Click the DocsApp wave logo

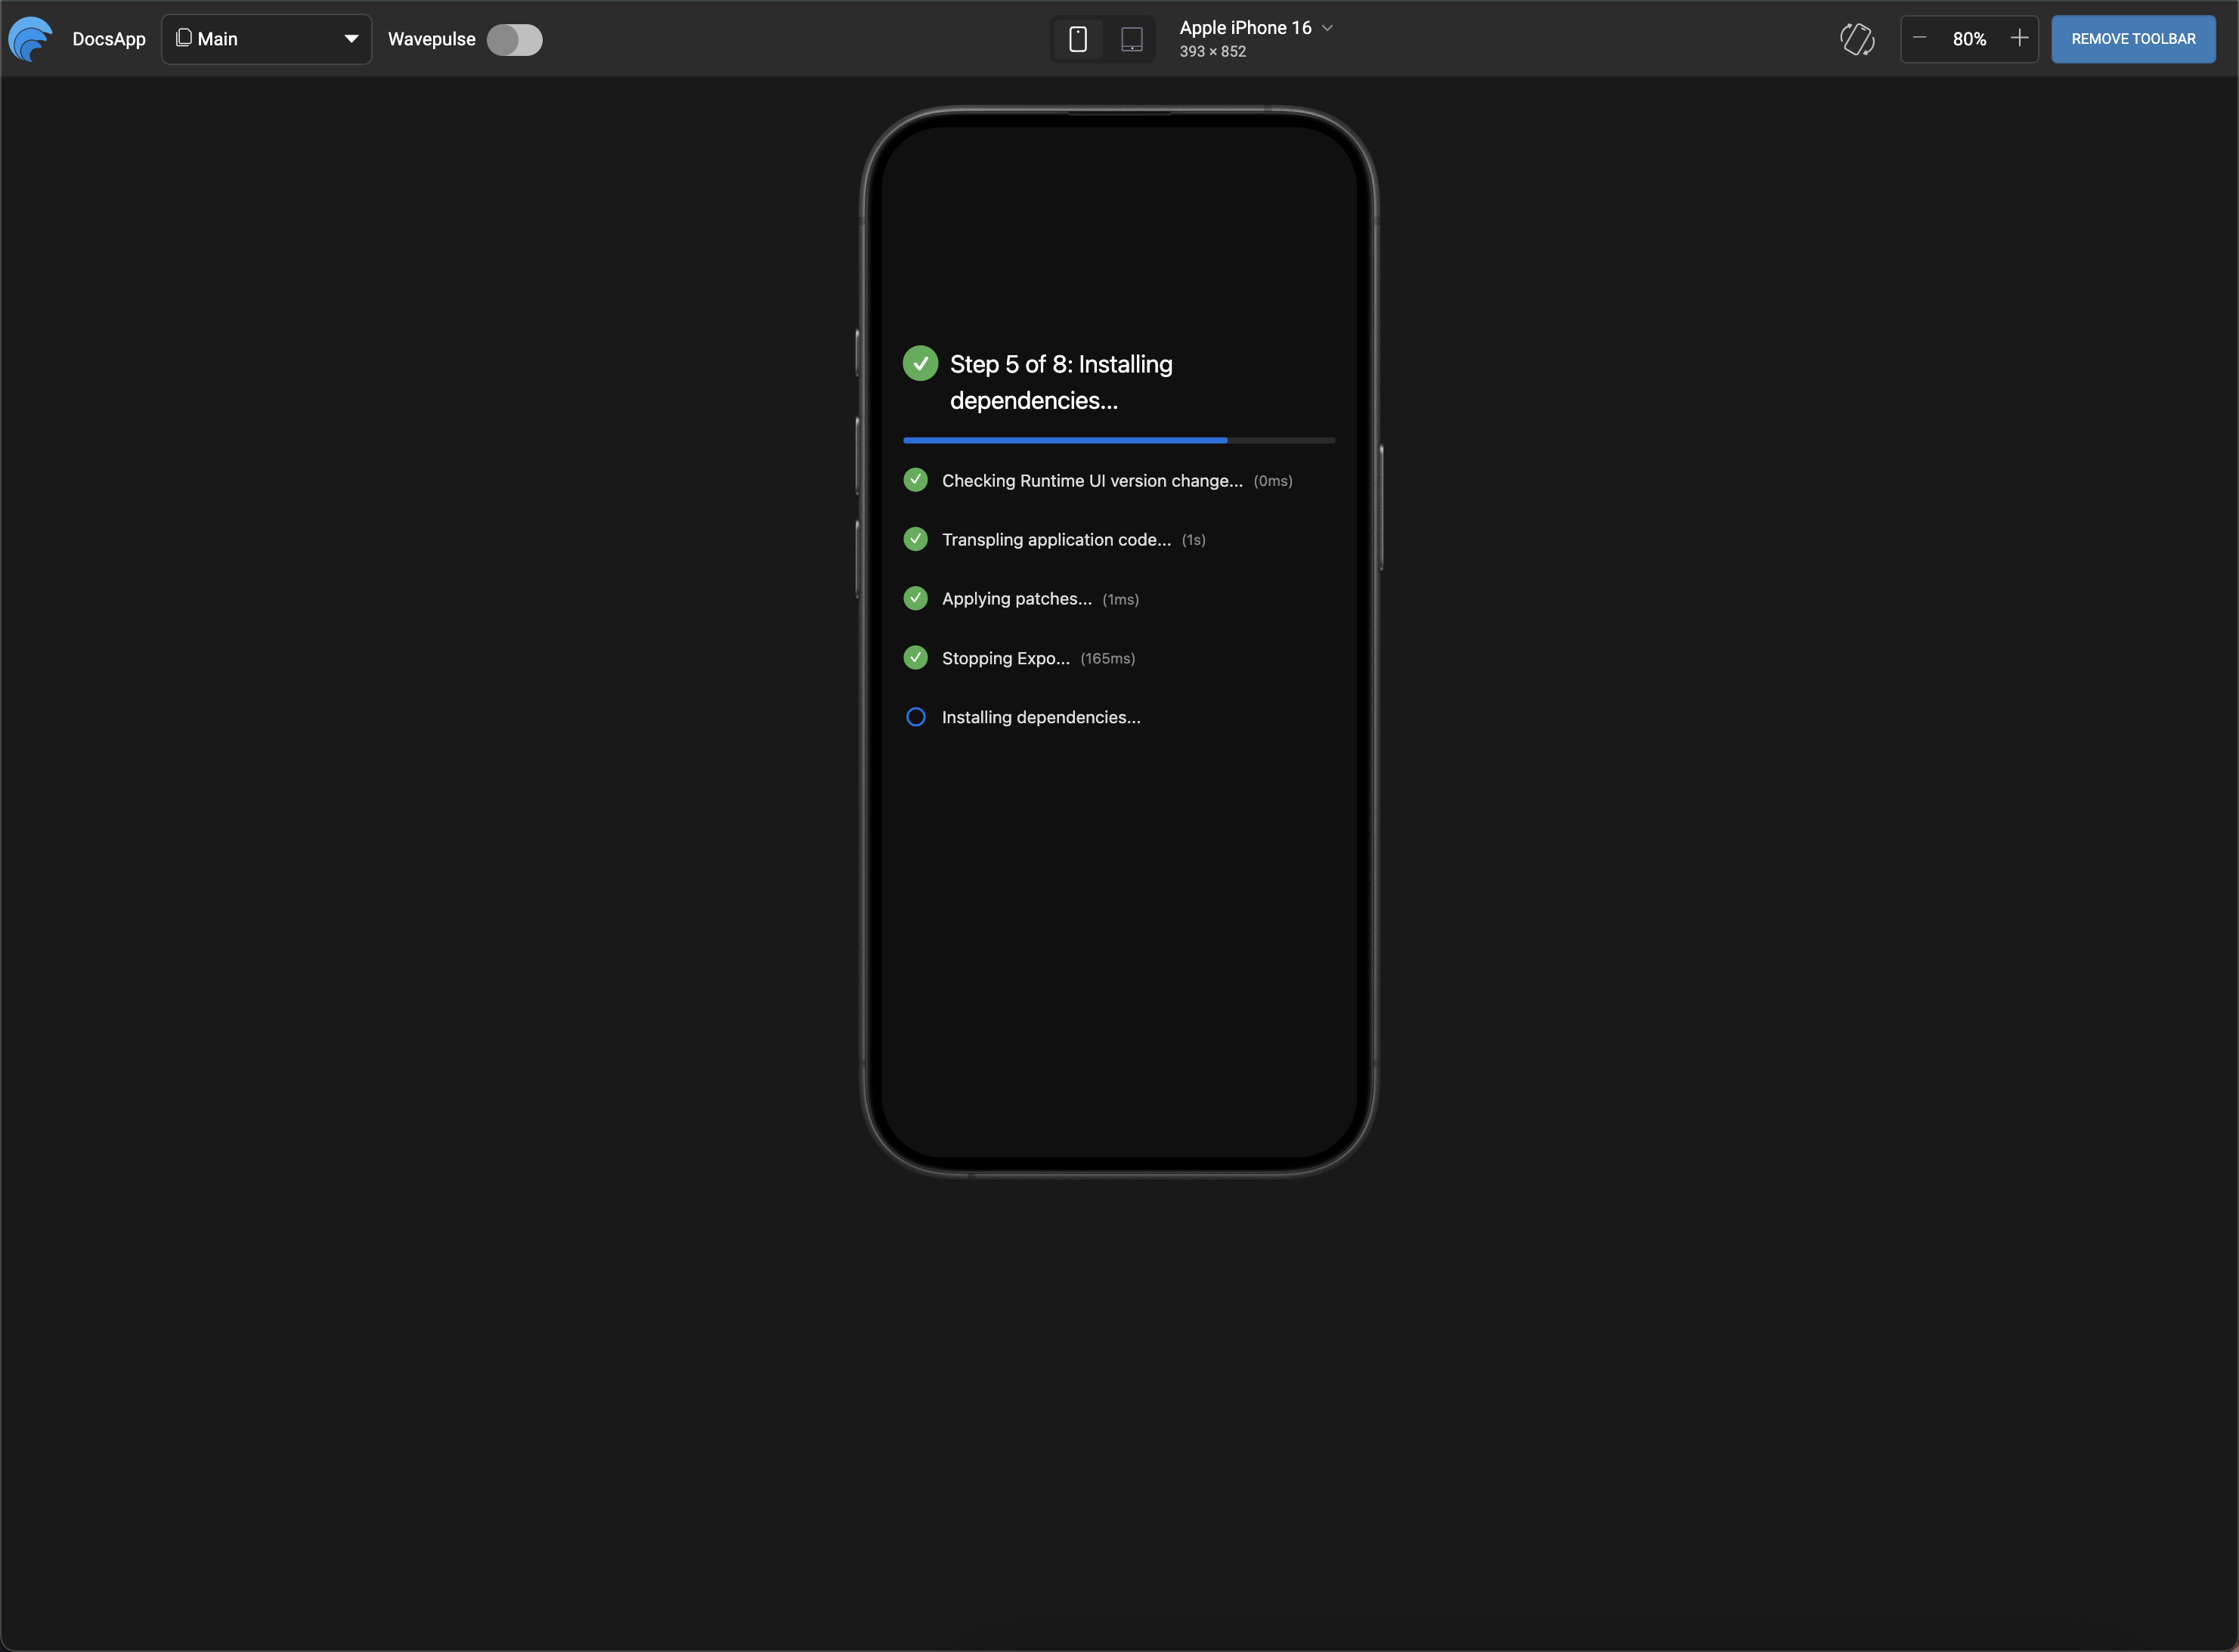(x=31, y=39)
